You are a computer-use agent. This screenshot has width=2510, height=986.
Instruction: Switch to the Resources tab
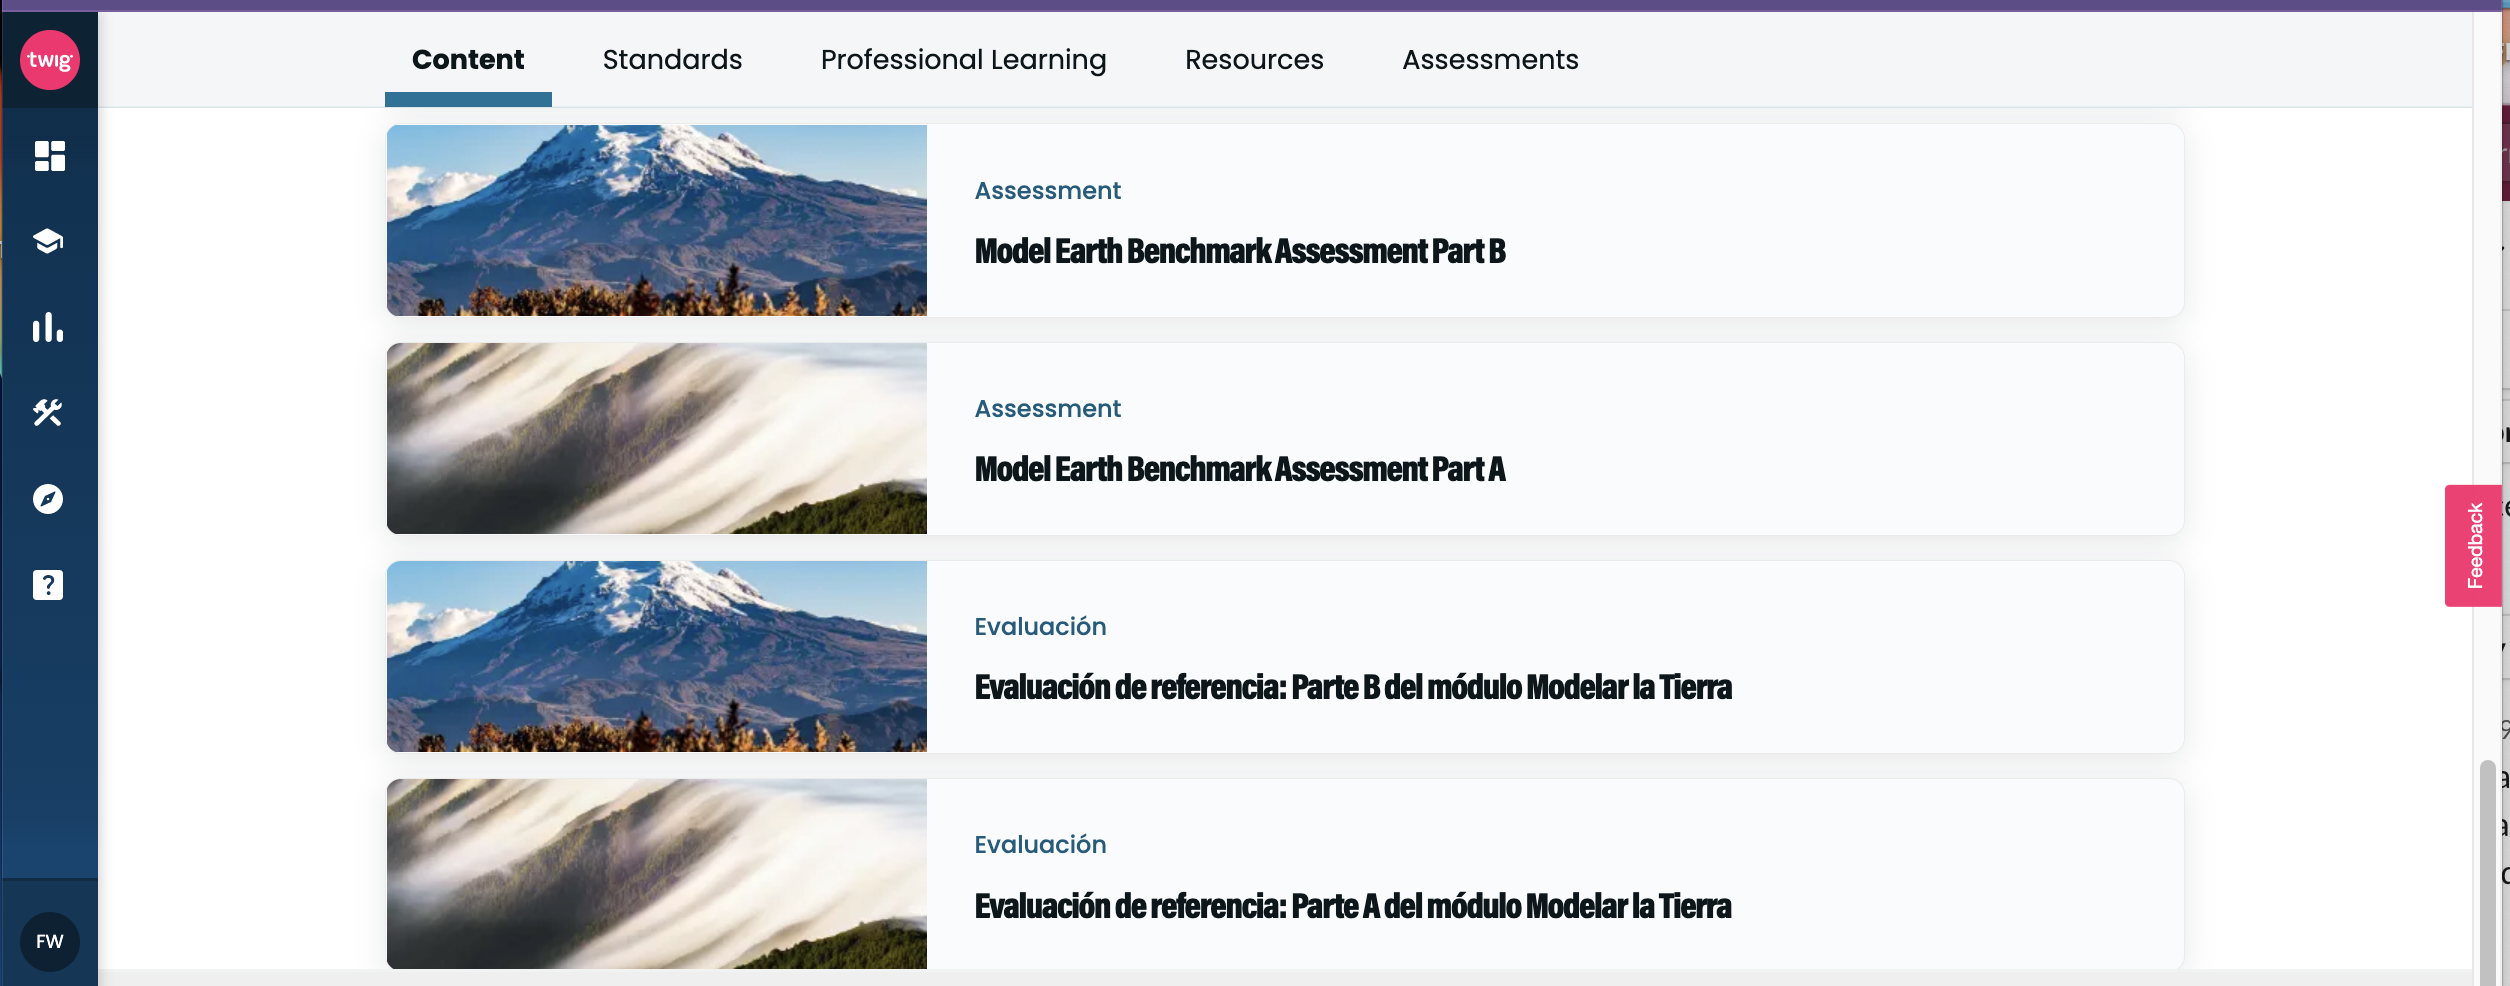tap(1254, 60)
